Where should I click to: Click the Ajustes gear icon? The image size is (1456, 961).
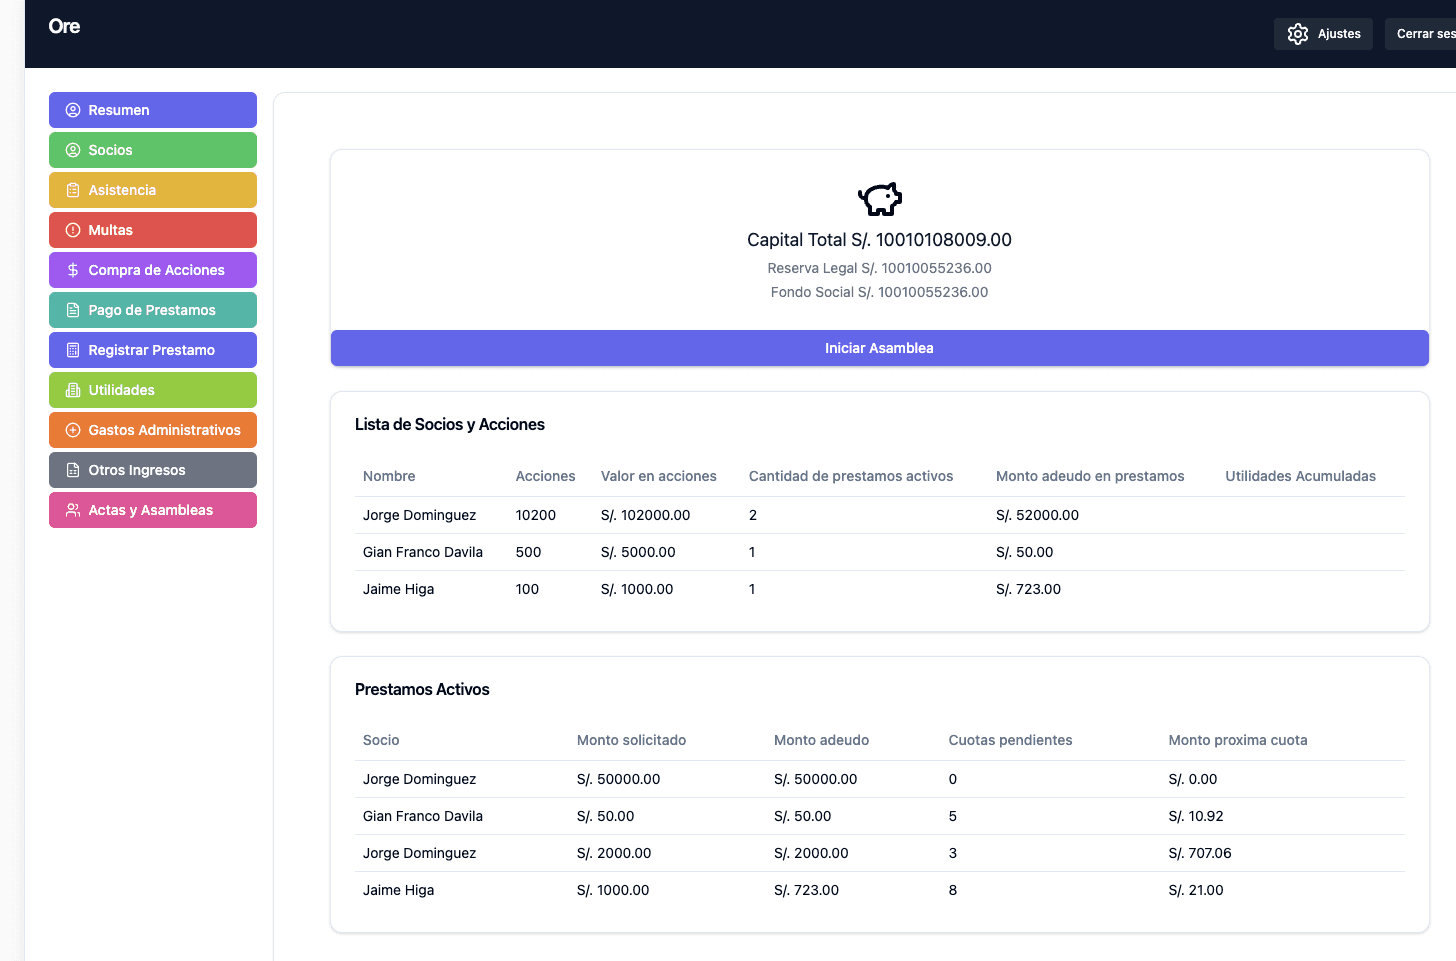pos(1298,34)
